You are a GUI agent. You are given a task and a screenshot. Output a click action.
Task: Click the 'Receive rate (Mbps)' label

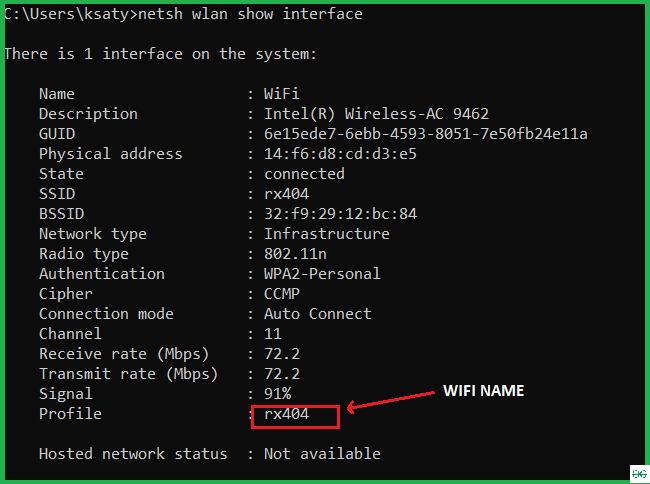(x=124, y=354)
